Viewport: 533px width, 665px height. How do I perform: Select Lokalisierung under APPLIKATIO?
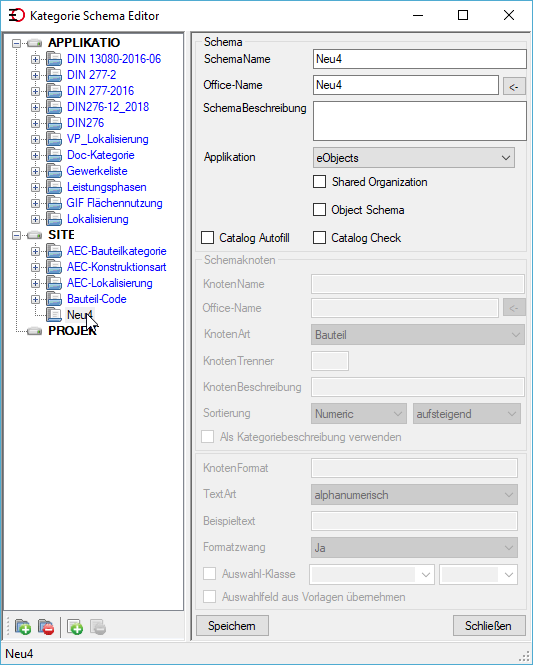pos(98,219)
